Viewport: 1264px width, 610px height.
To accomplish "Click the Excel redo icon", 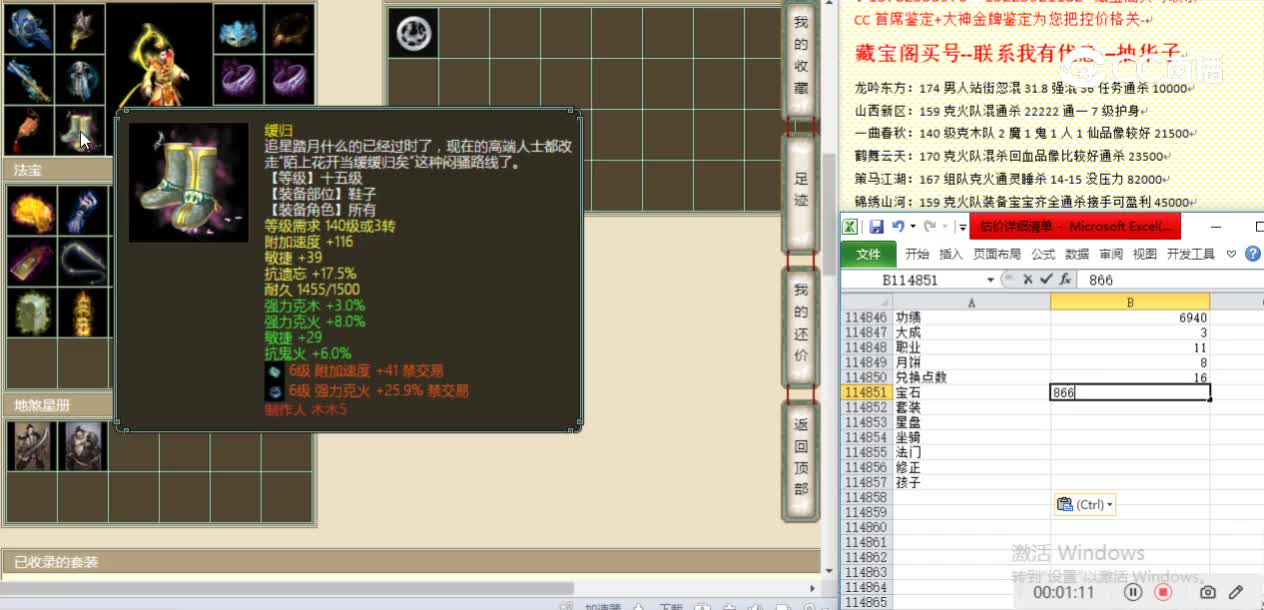I will 930,227.
